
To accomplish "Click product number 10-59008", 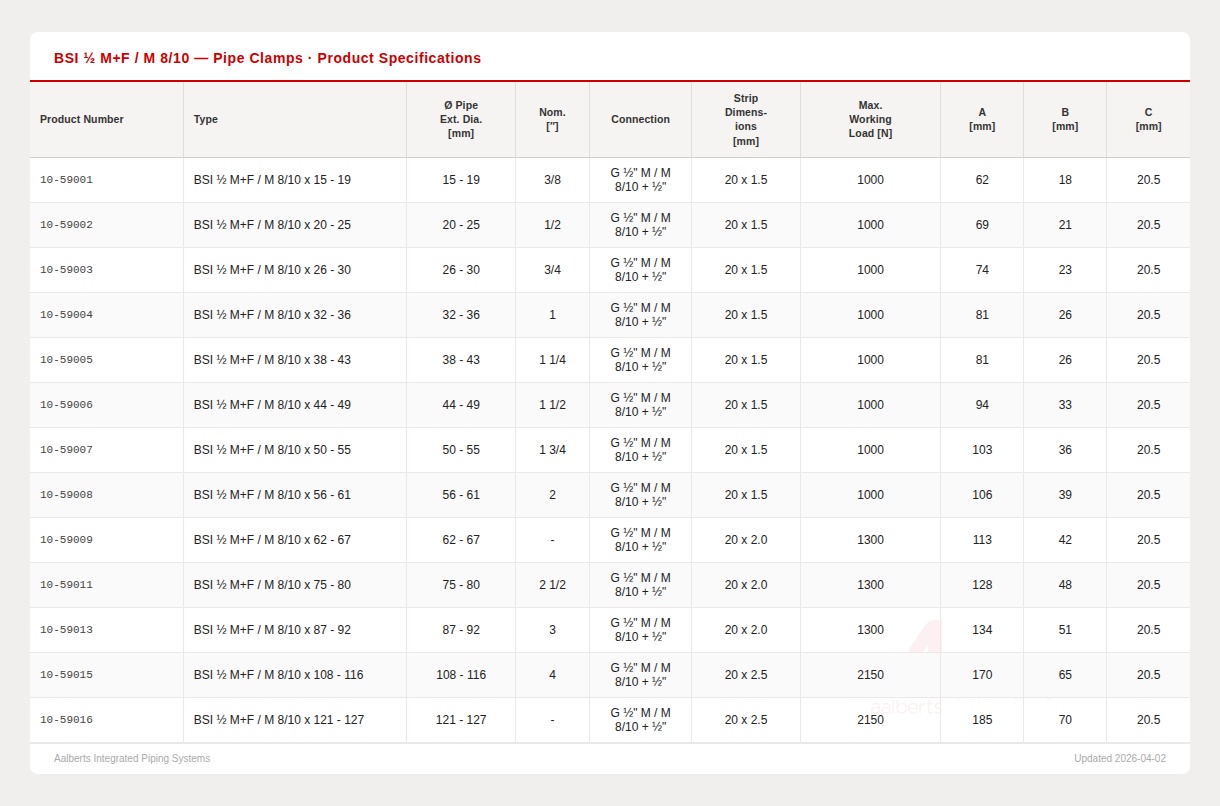I will point(66,495).
